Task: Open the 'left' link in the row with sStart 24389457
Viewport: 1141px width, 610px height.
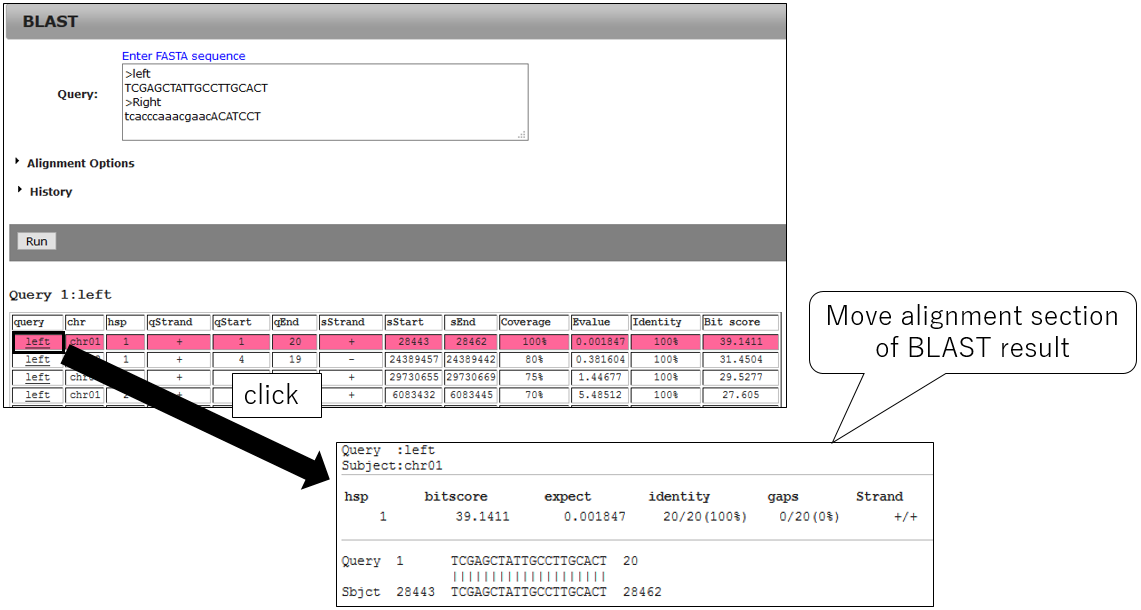Action: click(38, 360)
